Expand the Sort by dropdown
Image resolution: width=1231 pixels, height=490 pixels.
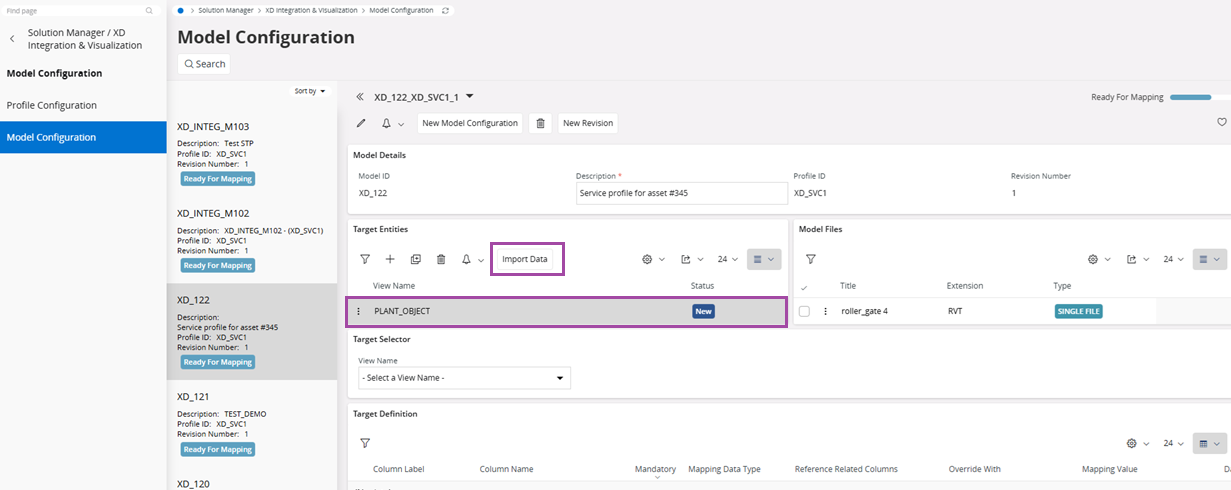[x=310, y=91]
